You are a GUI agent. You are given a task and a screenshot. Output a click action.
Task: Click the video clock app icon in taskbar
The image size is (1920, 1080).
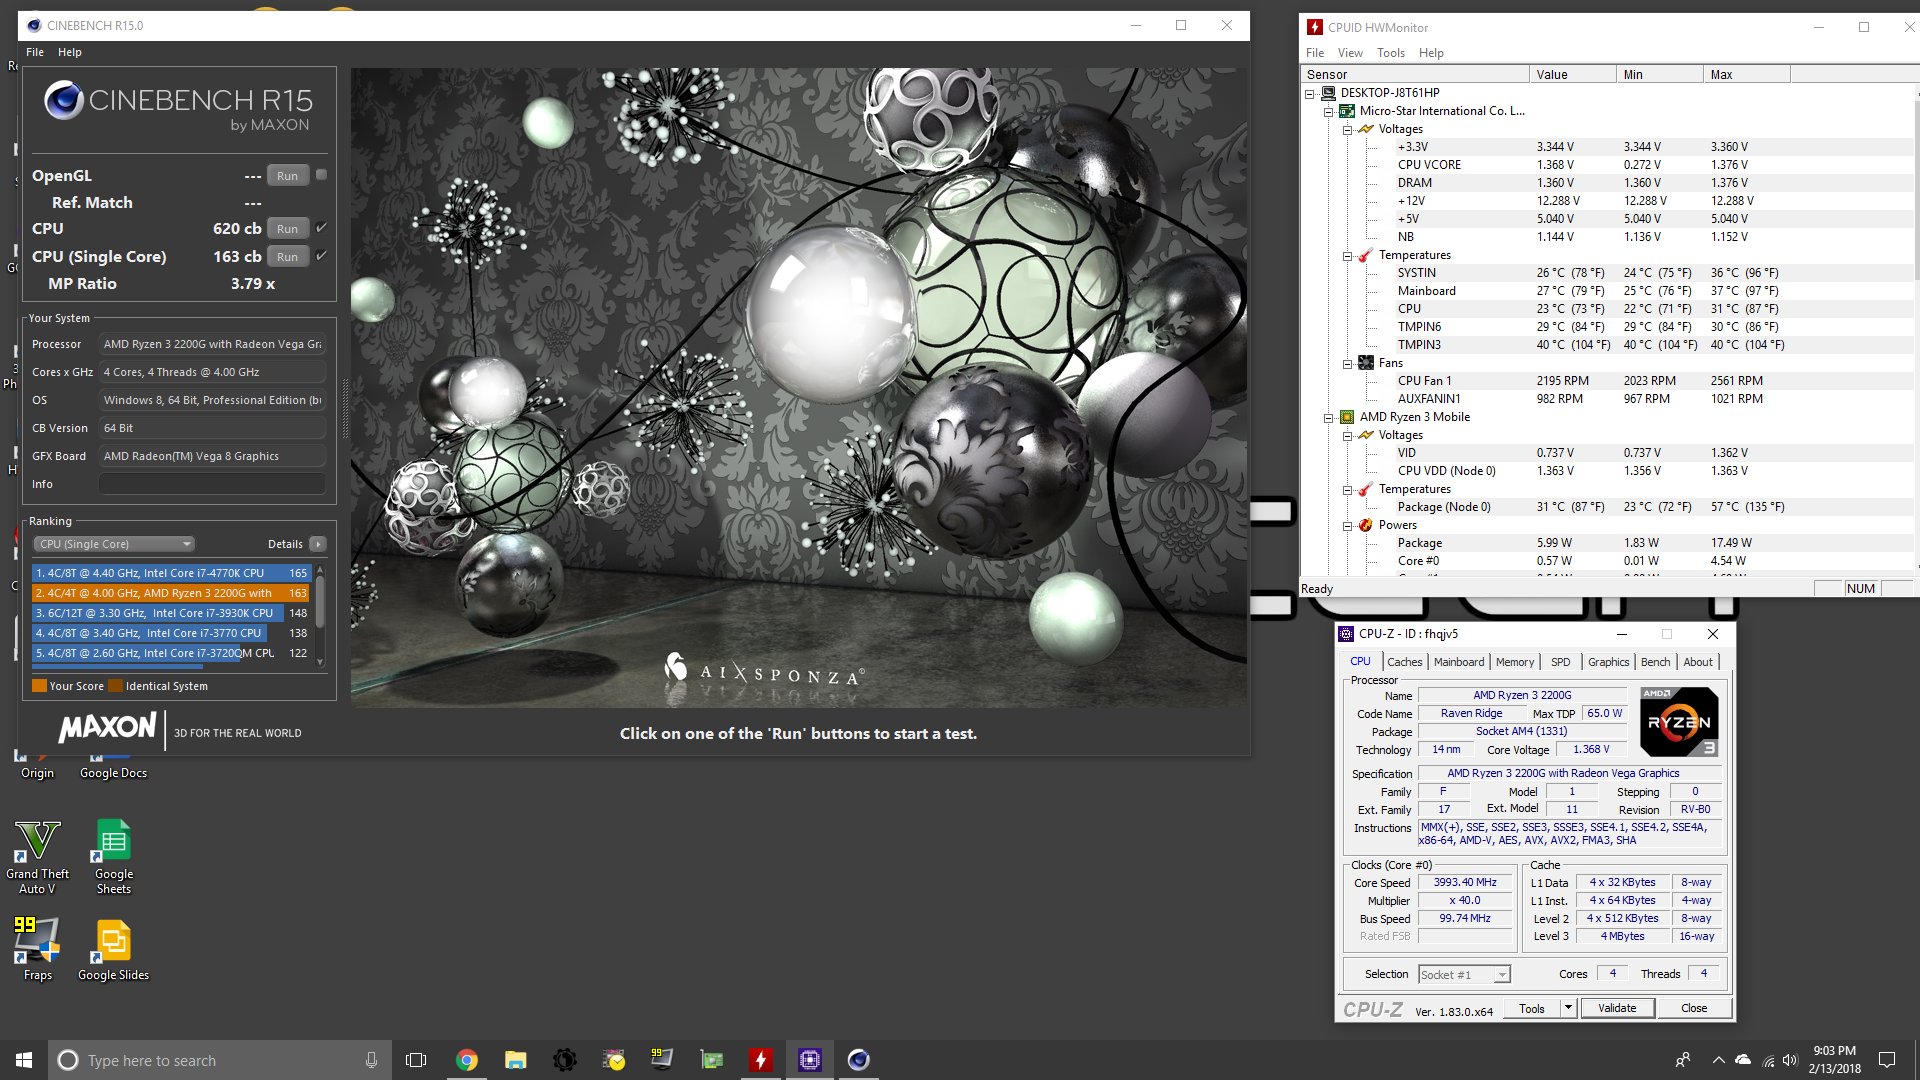pyautogui.click(x=613, y=1060)
